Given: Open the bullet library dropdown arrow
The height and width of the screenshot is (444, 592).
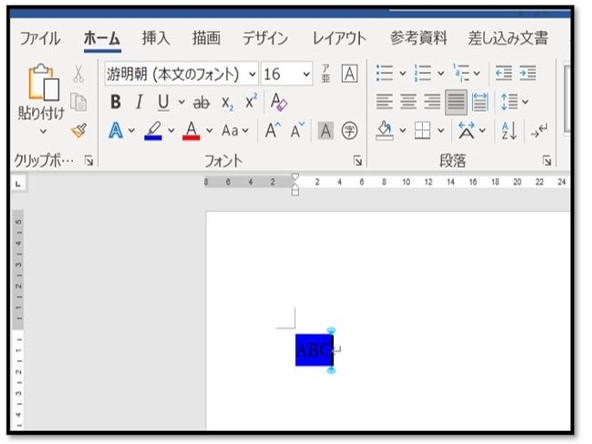Looking at the screenshot, I should (403, 73).
